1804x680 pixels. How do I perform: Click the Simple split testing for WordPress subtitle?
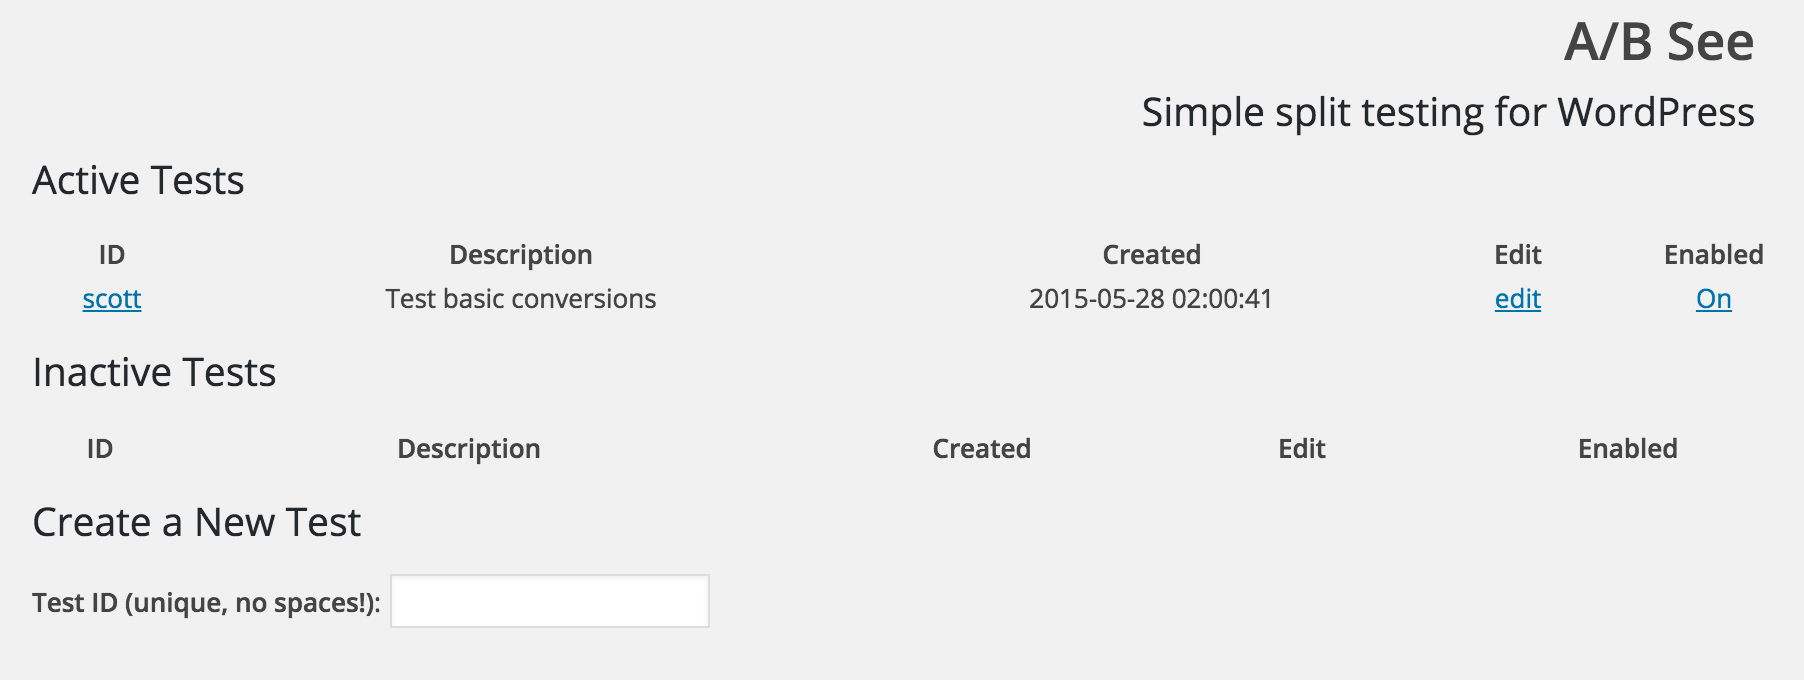tap(1447, 112)
